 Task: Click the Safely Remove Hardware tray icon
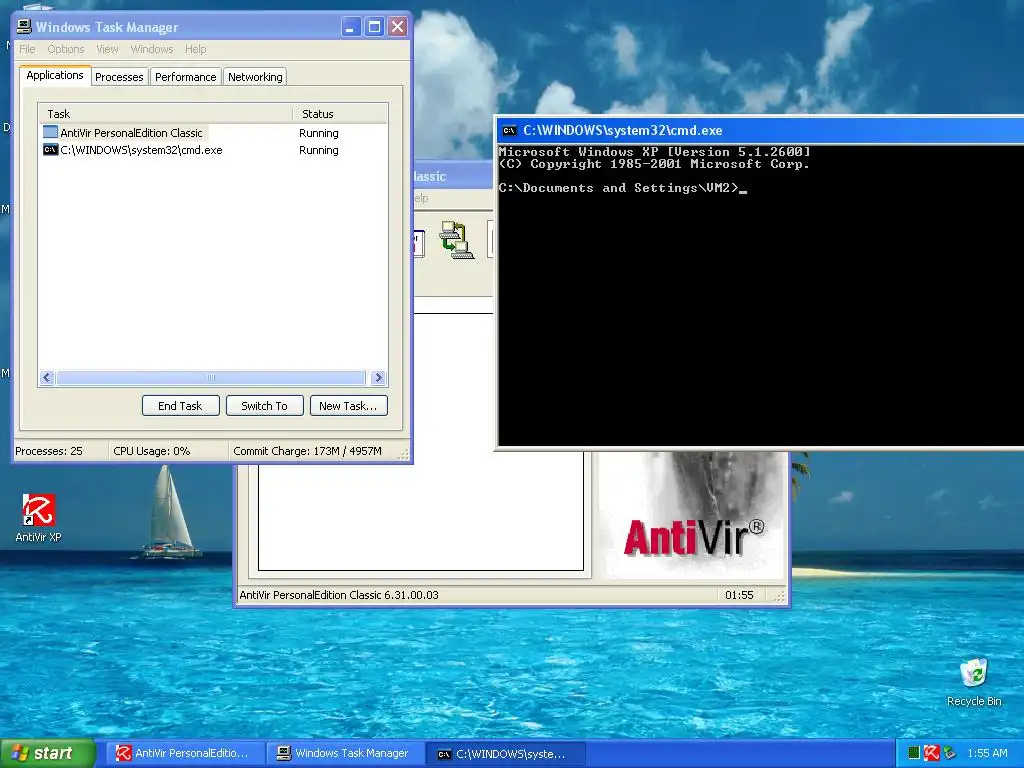[950, 753]
